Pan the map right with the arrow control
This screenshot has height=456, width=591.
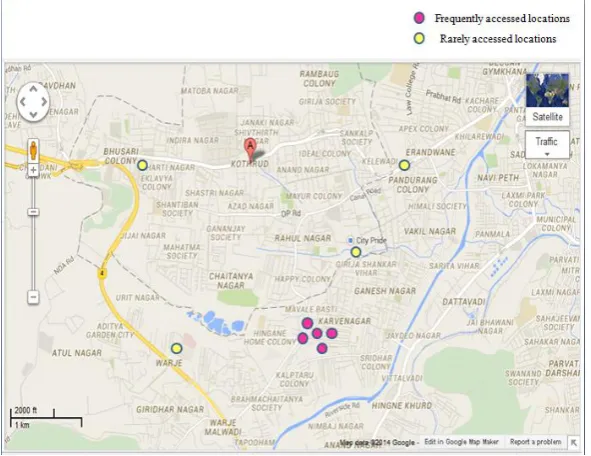tap(44, 102)
